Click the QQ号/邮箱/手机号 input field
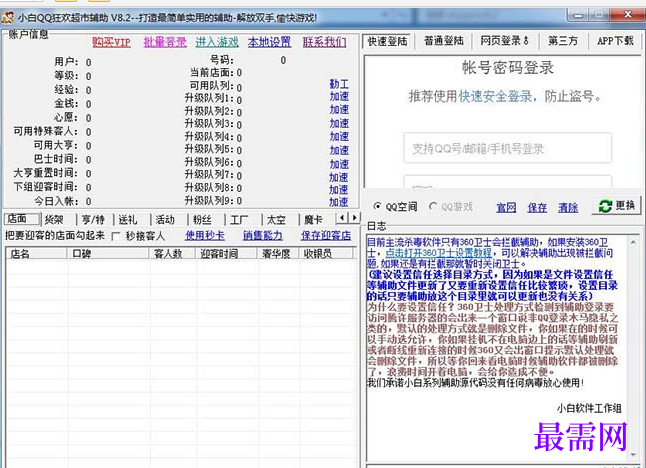The height and width of the screenshot is (468, 646). pyautogui.click(x=508, y=148)
